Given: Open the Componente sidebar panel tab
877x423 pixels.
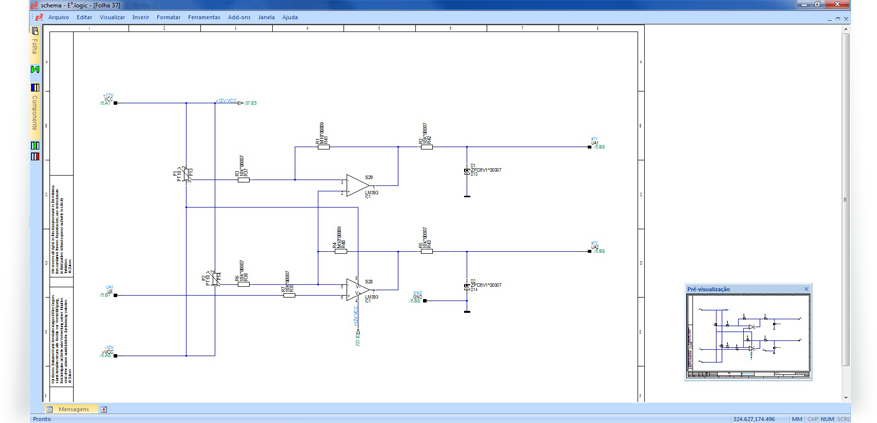Looking at the screenshot, I should [x=35, y=113].
